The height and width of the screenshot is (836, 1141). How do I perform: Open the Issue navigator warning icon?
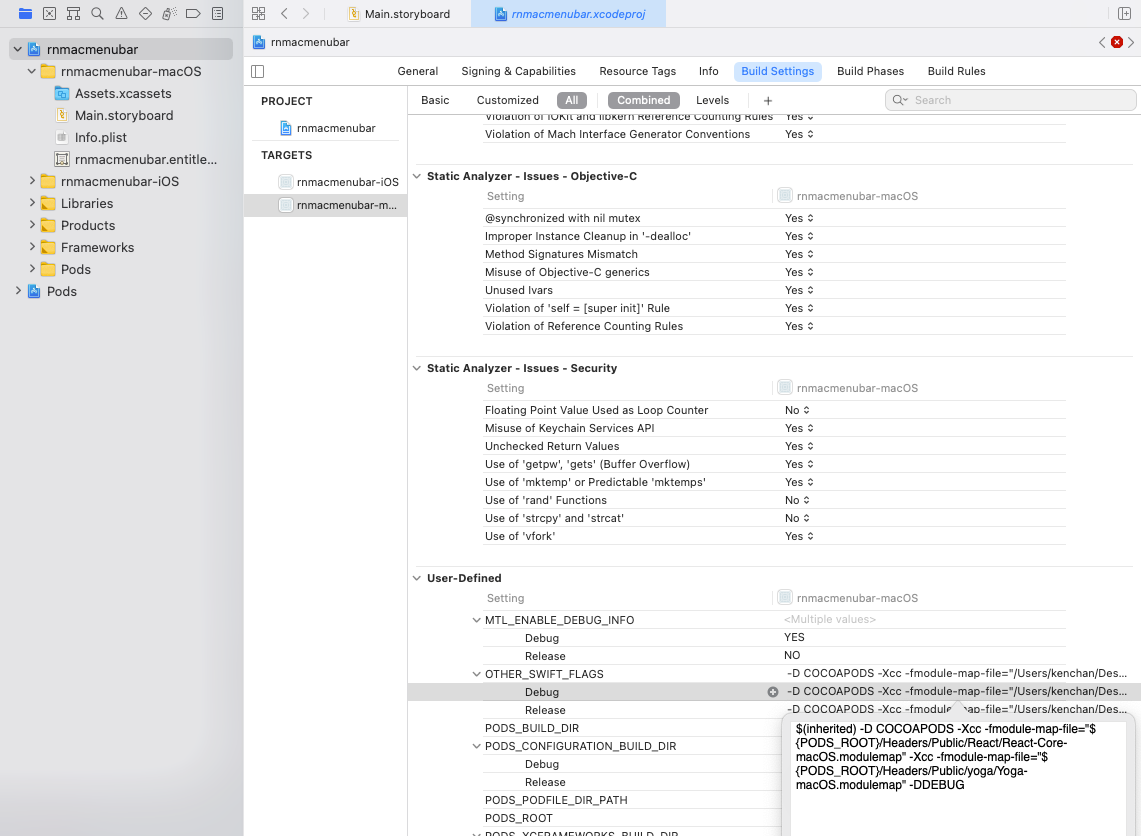click(x=122, y=13)
